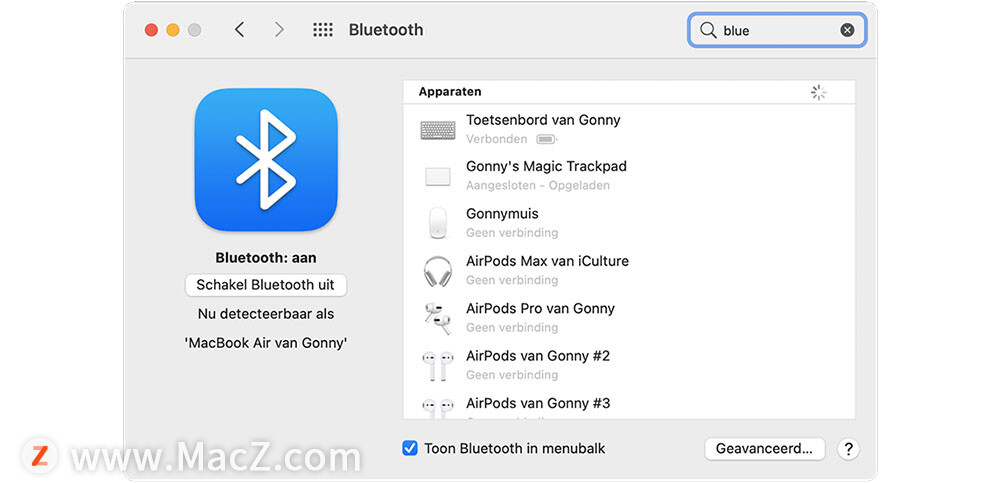
Task: Select AirPods van Gonny #3 in list
Action: point(538,404)
